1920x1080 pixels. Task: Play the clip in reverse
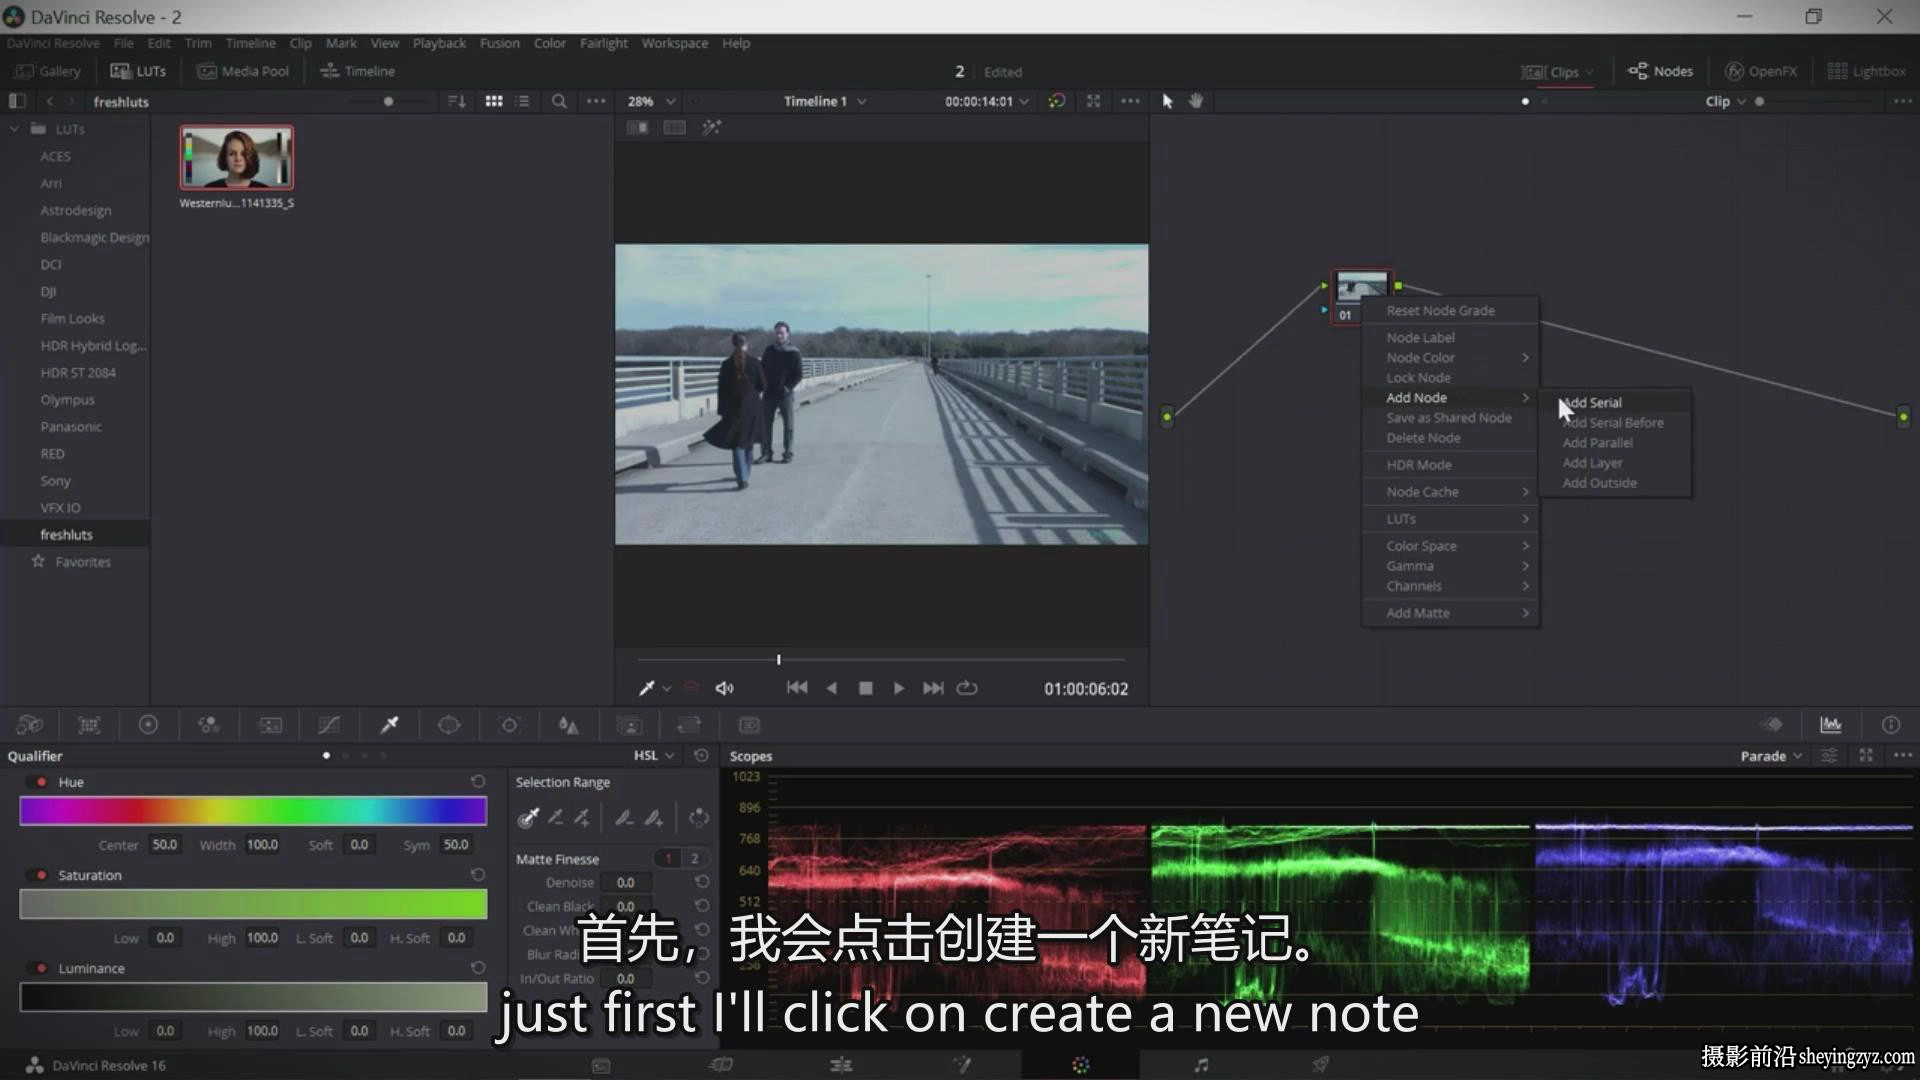click(832, 688)
